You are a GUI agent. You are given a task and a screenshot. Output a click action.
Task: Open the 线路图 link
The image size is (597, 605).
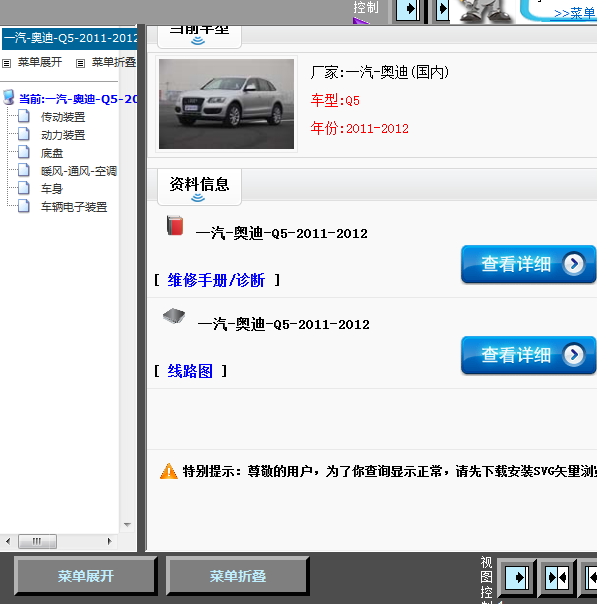(x=190, y=371)
